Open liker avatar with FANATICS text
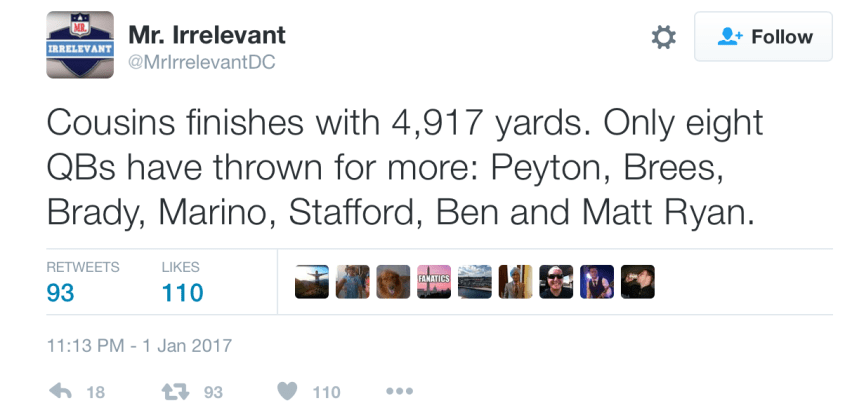The width and height of the screenshot is (845, 410). pyautogui.click(x=433, y=282)
